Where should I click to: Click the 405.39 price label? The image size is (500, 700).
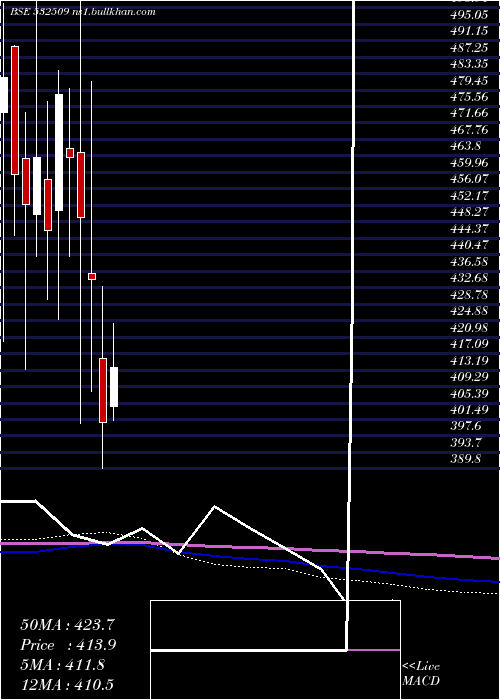(x=469, y=393)
